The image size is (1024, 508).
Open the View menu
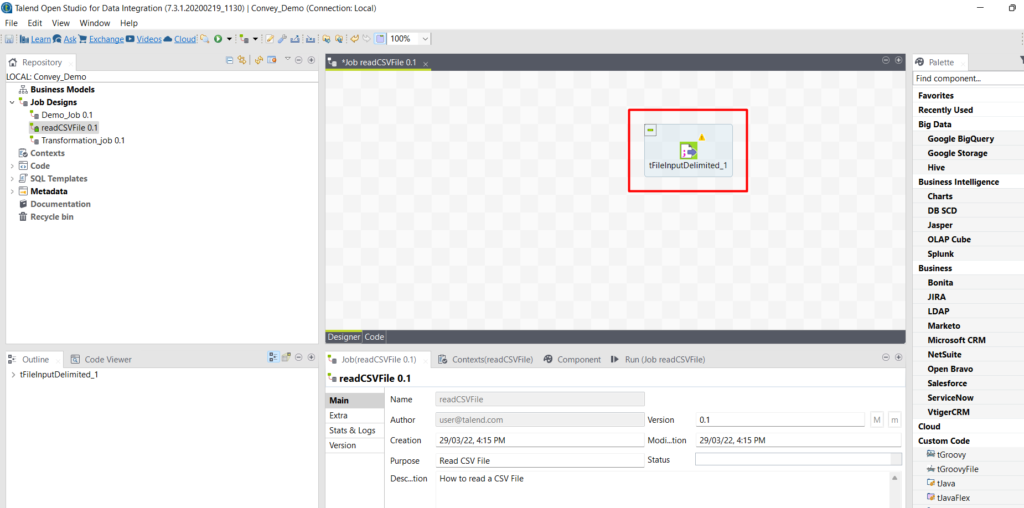(61, 23)
